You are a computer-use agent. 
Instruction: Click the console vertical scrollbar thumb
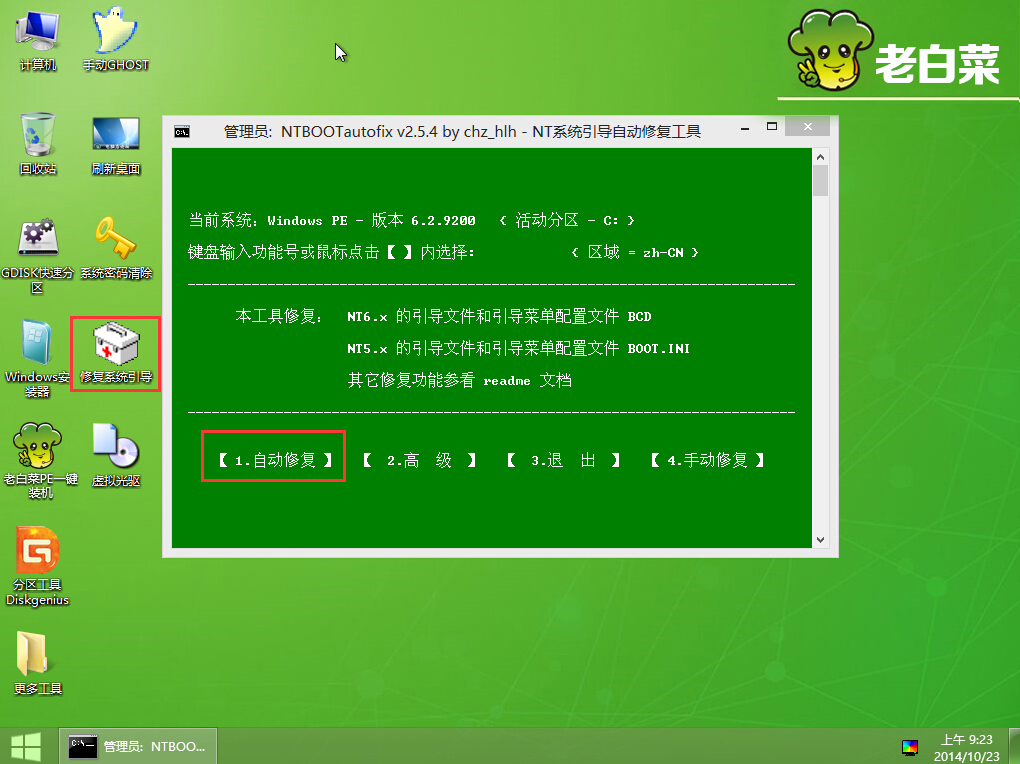coord(820,180)
